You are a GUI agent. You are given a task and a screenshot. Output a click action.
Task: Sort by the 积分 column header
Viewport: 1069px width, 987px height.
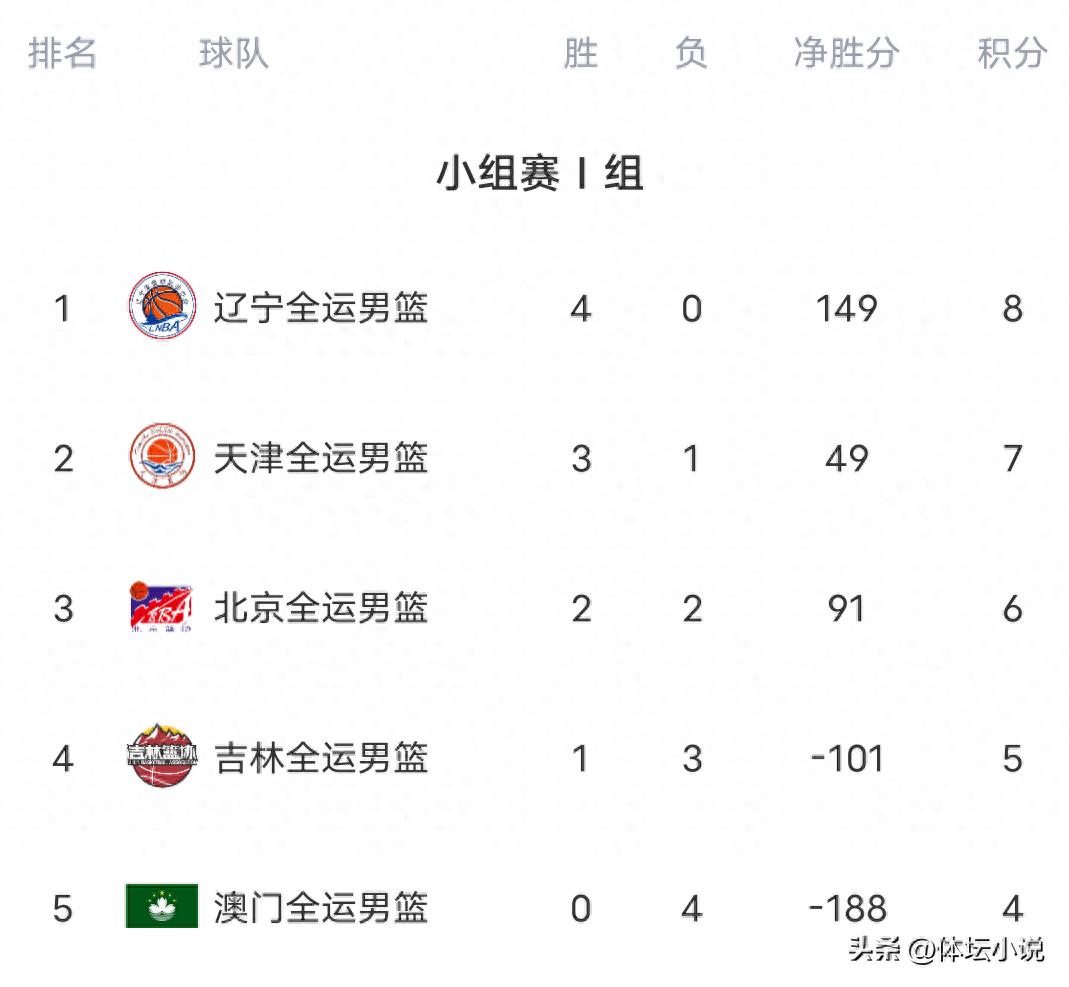click(x=1012, y=53)
